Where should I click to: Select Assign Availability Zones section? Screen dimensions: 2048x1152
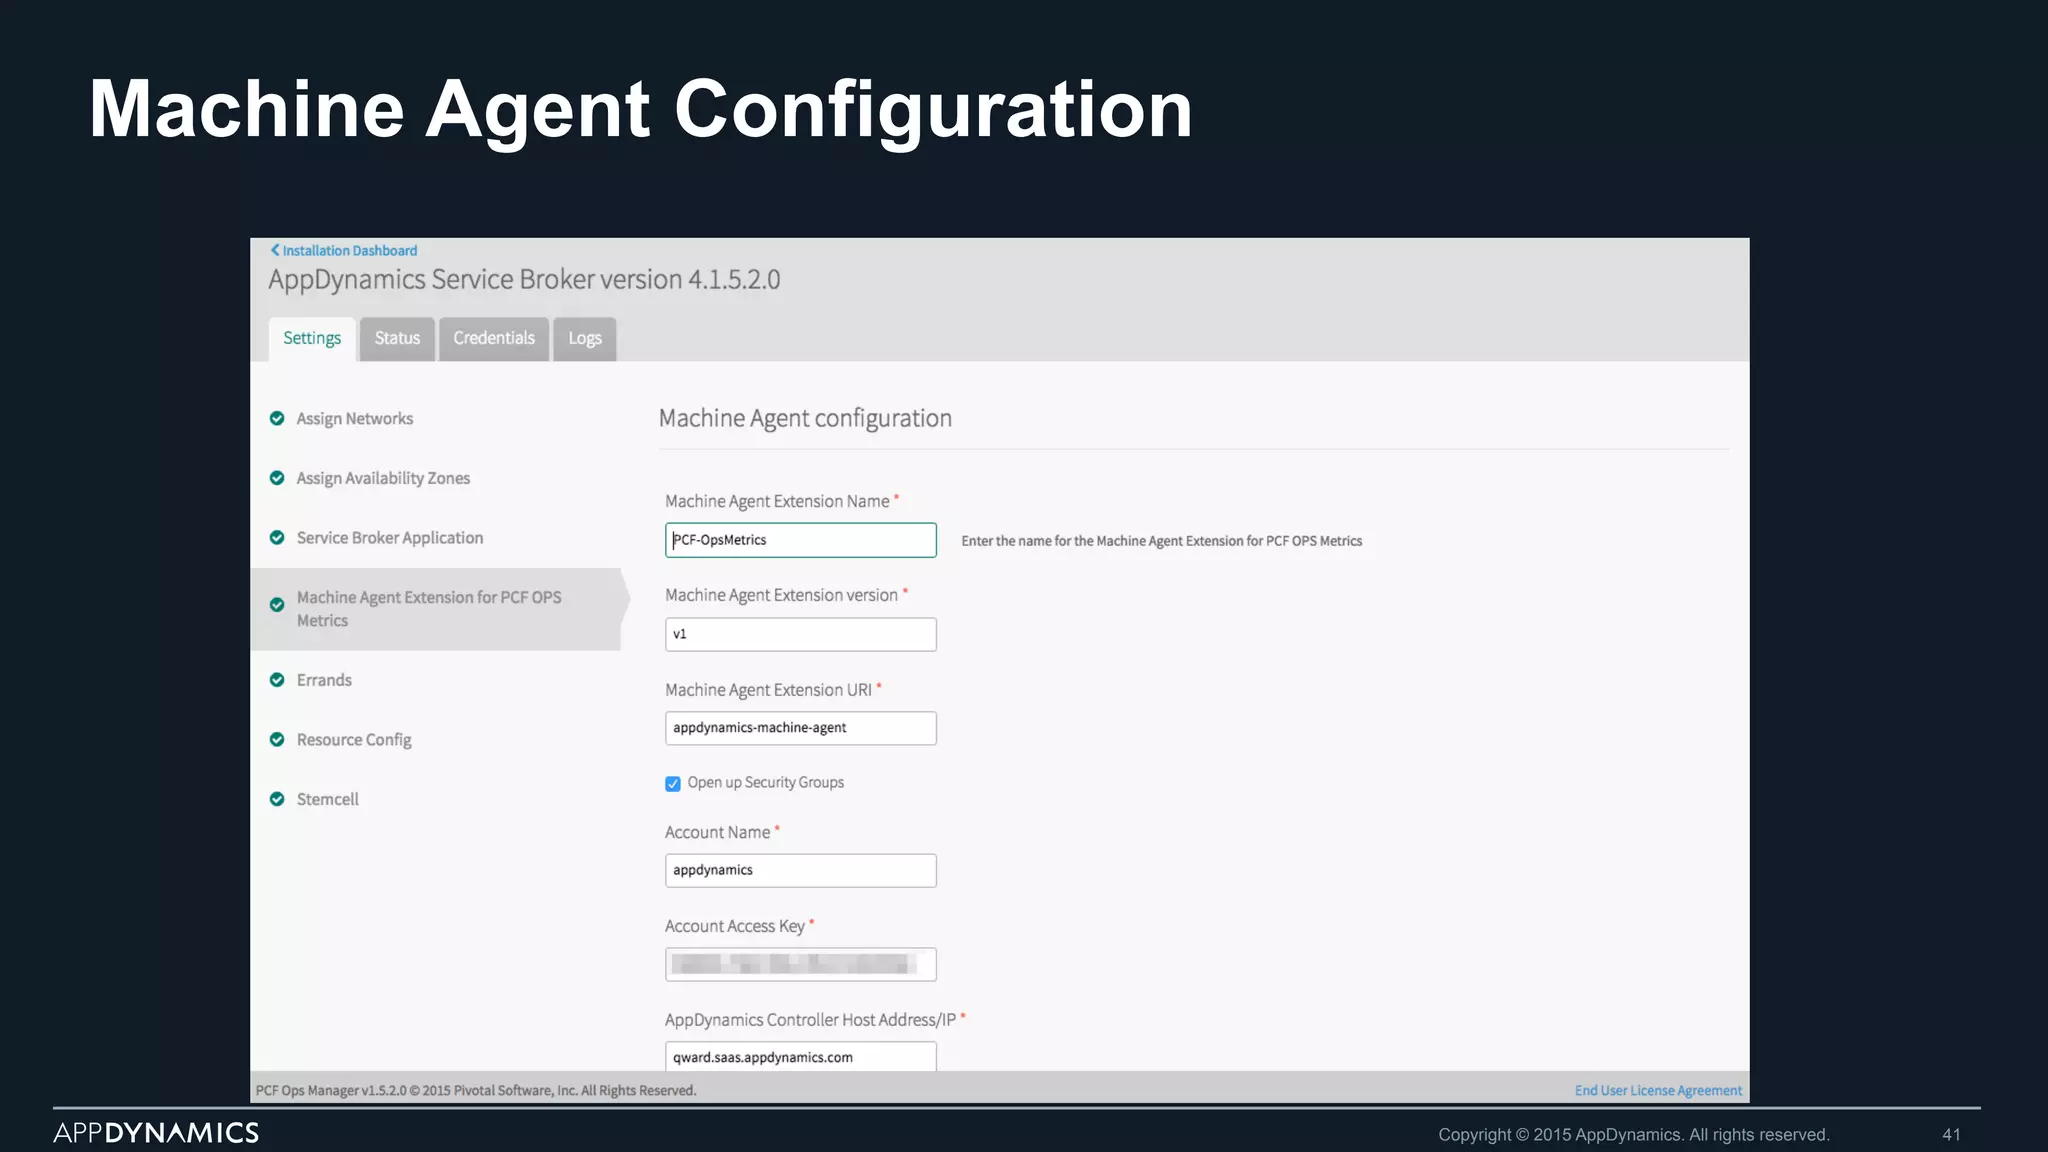coord(383,479)
